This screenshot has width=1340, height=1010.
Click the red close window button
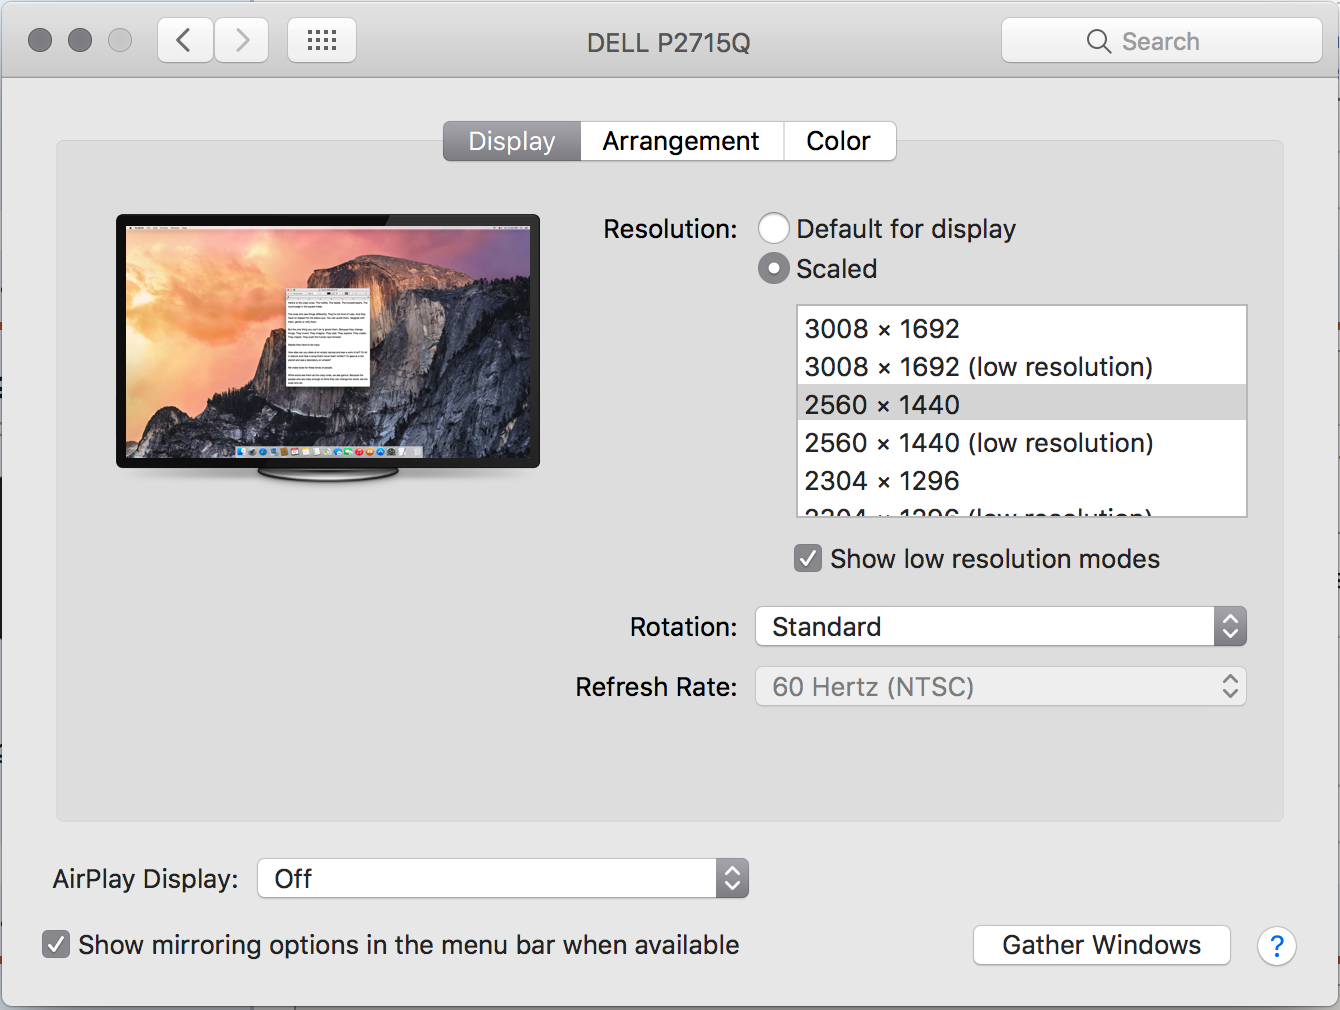(40, 41)
